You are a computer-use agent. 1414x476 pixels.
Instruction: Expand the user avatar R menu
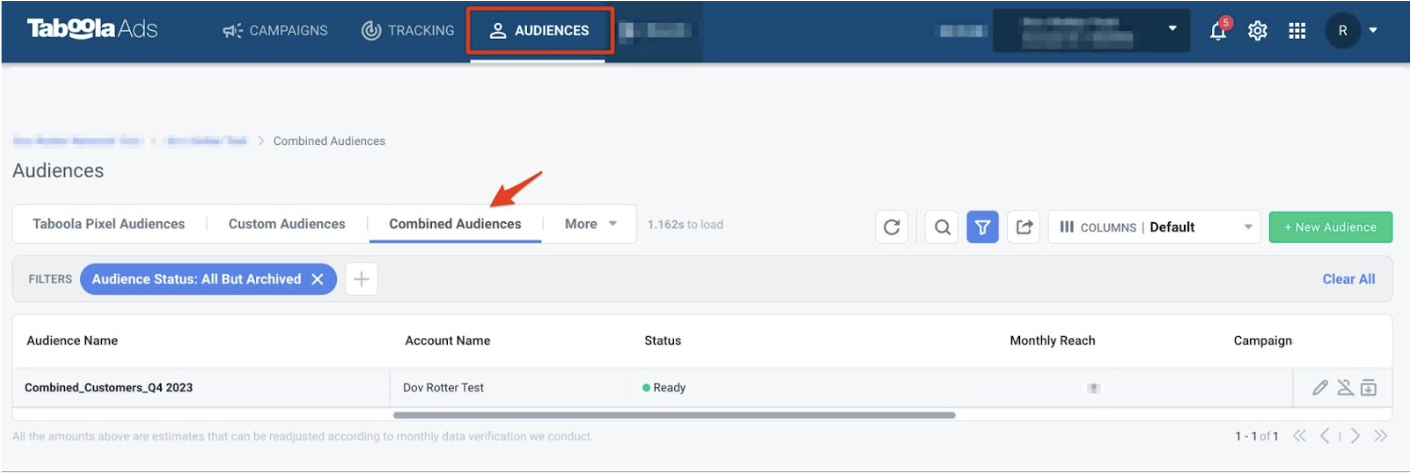point(1352,31)
